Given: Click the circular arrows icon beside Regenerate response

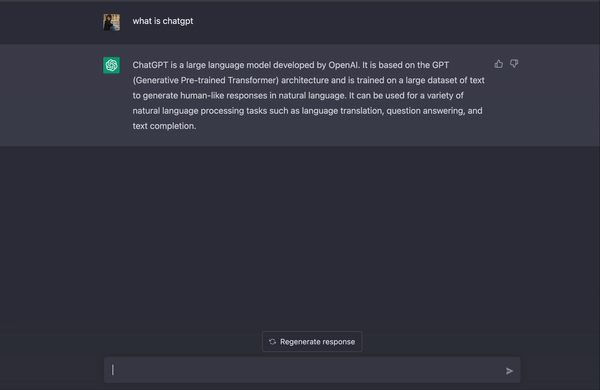Looking at the screenshot, I should click(x=272, y=341).
